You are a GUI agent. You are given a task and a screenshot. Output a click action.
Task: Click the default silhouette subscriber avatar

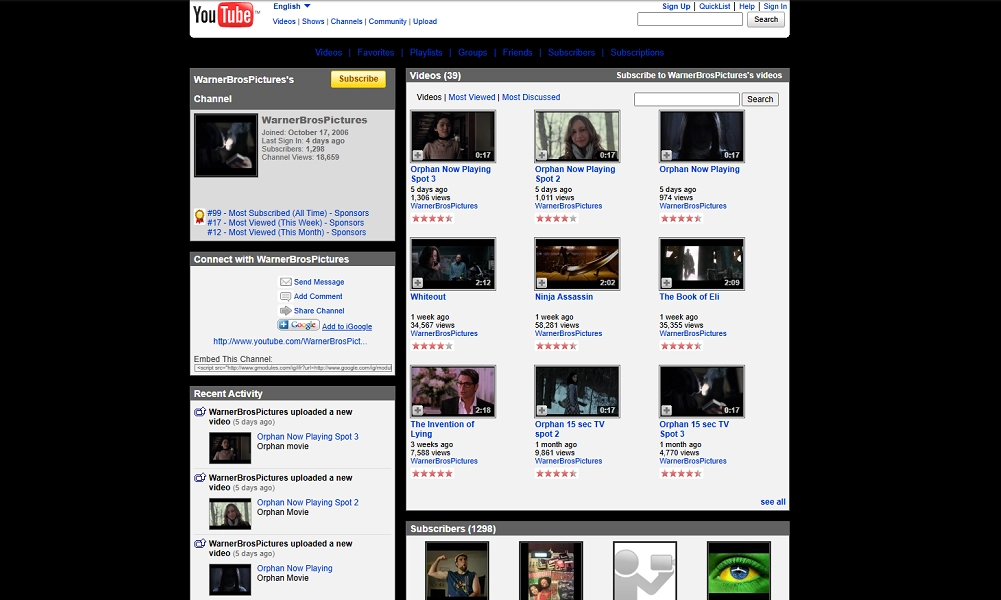(645, 571)
